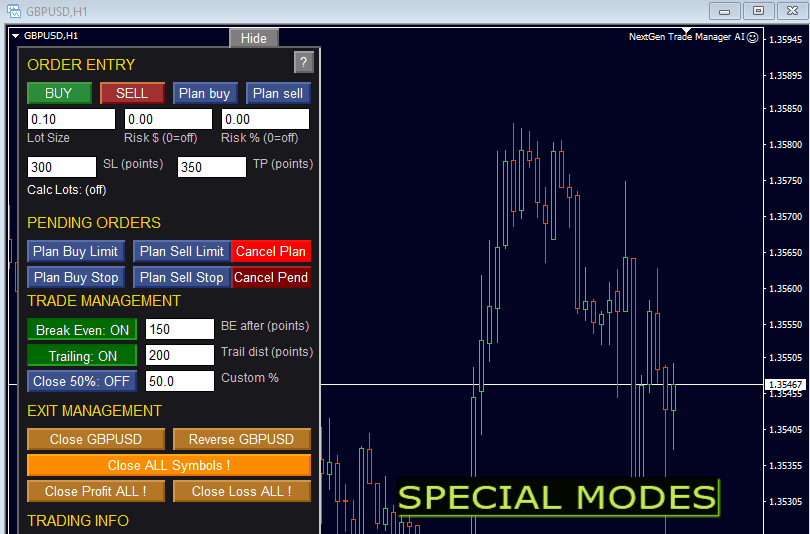Viewport: 810px width, 534px height.
Task: Expand the GBPUSD,H1 chart dropdown triangle
Action: 15,36
